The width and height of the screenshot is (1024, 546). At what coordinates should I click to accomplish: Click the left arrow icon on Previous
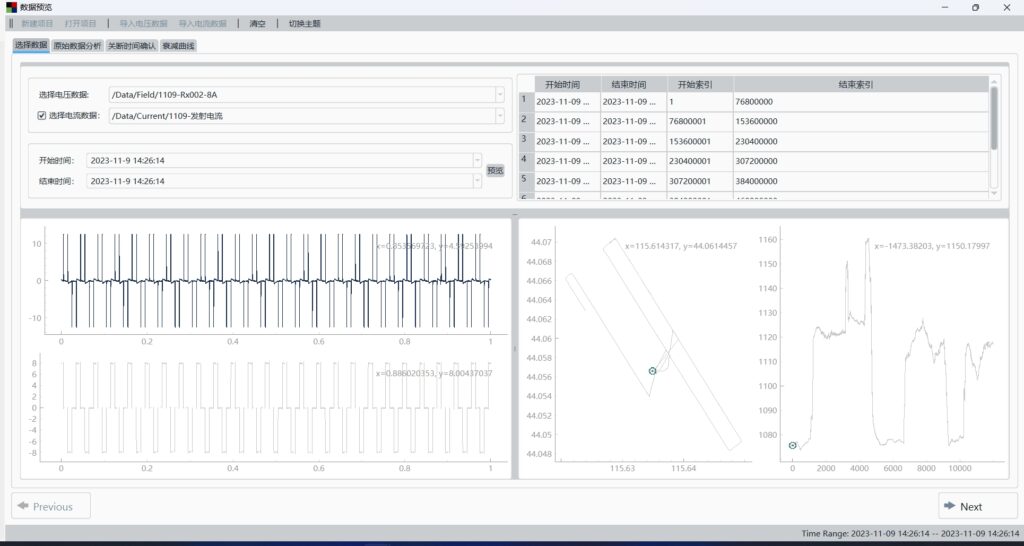(x=23, y=506)
